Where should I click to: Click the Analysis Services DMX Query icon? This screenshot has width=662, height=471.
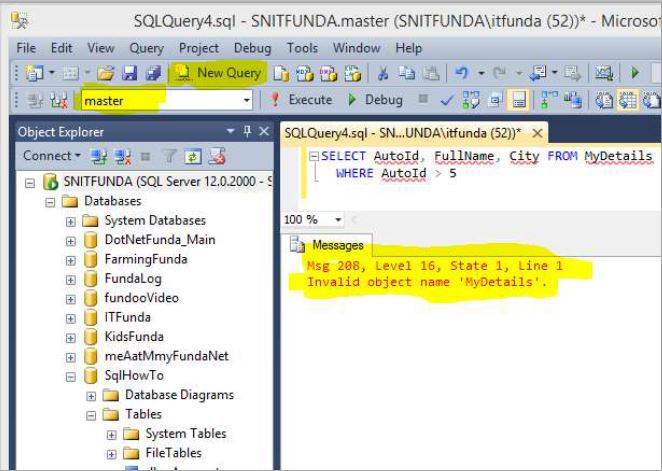pyautogui.click(x=328, y=73)
